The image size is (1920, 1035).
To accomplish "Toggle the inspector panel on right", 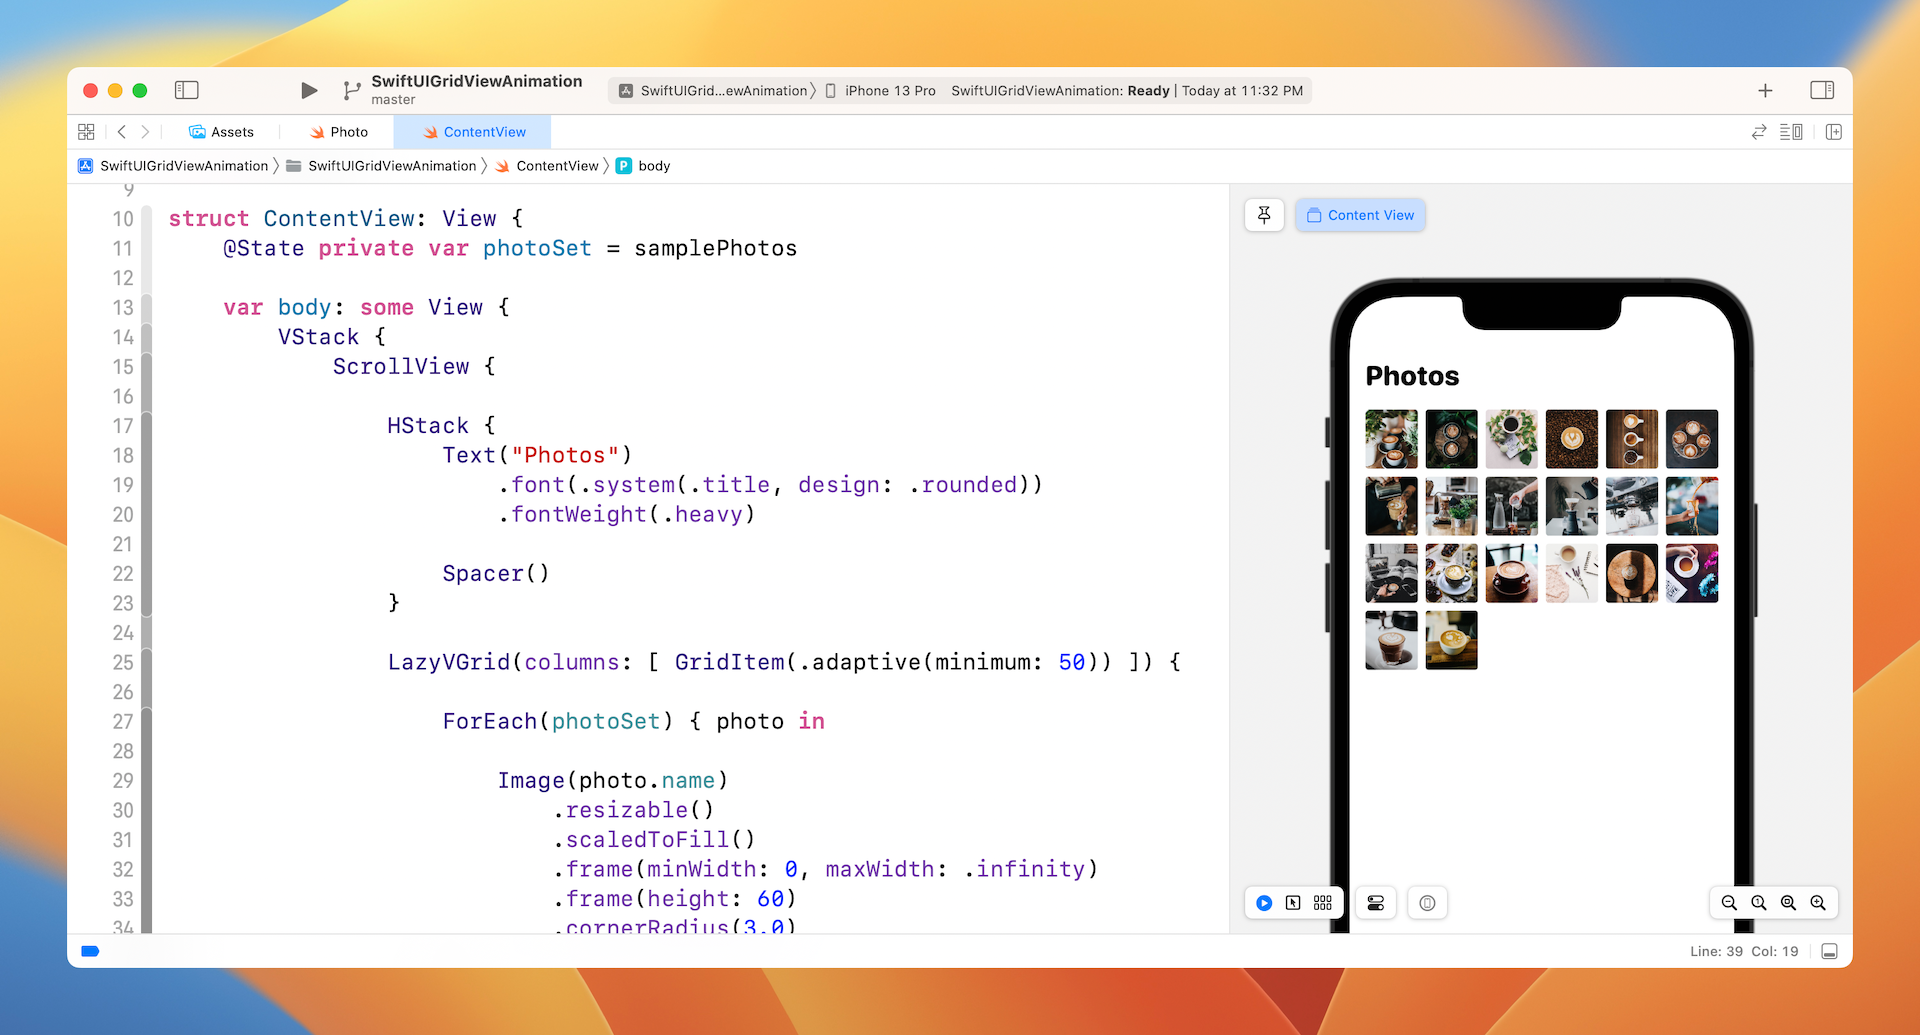I will [x=1821, y=91].
